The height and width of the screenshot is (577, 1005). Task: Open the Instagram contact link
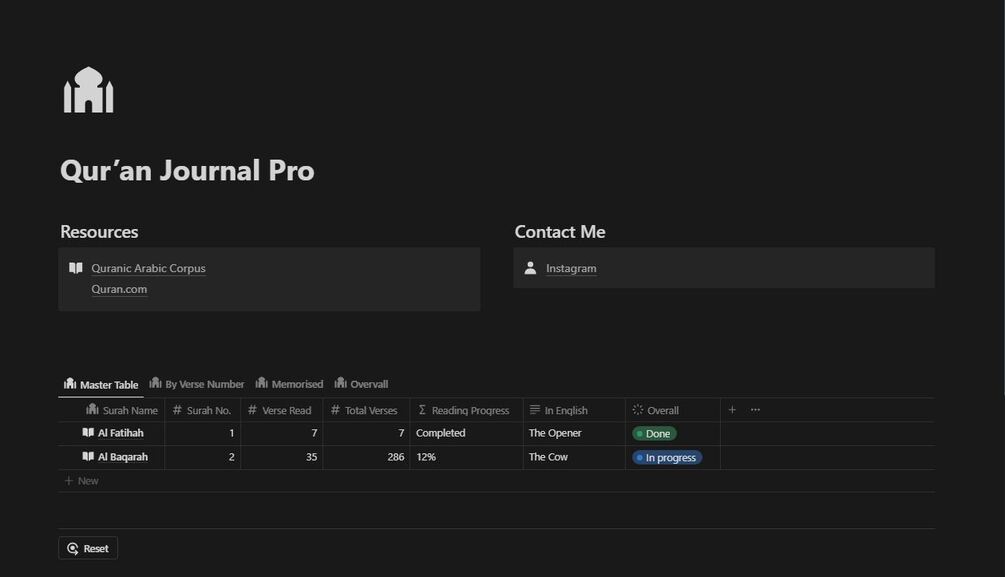(x=571, y=268)
